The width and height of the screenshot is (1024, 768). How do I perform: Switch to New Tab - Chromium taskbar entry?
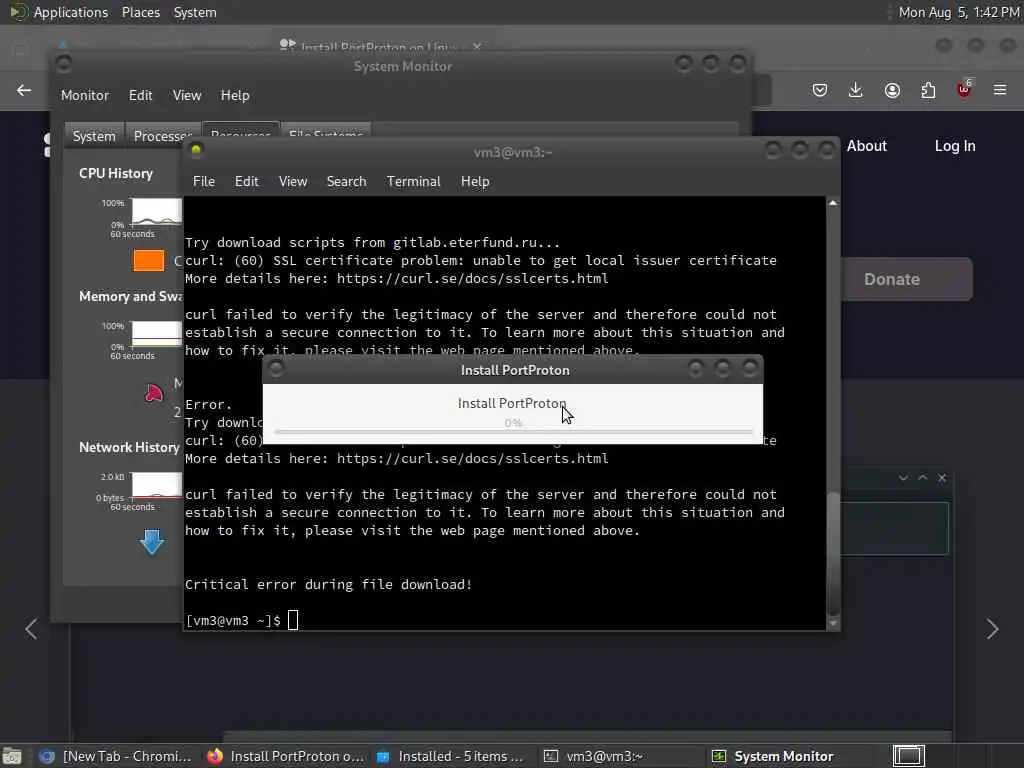point(116,756)
